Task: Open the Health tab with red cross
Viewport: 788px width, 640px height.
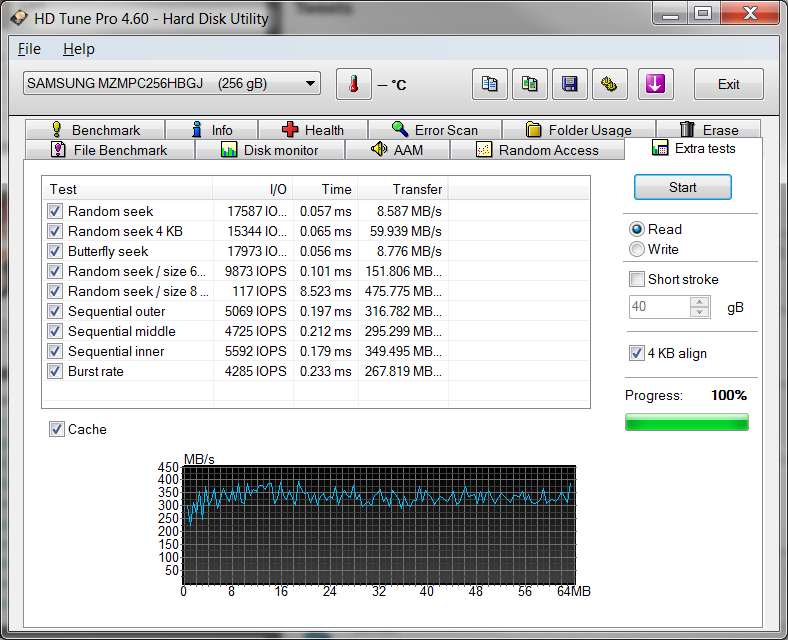Action: pos(313,130)
